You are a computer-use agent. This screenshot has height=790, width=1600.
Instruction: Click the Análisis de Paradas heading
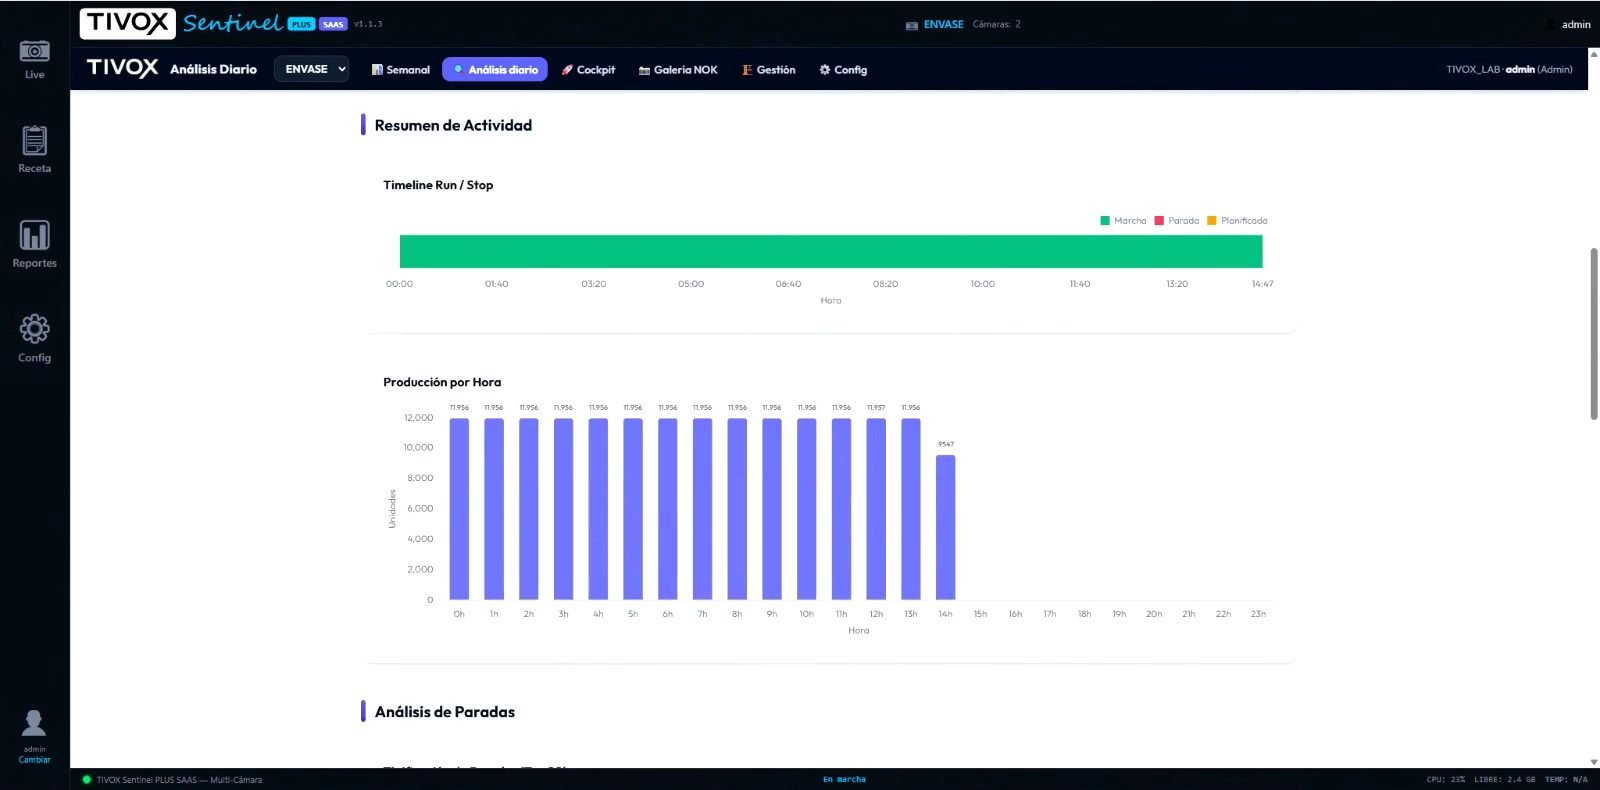tap(445, 712)
